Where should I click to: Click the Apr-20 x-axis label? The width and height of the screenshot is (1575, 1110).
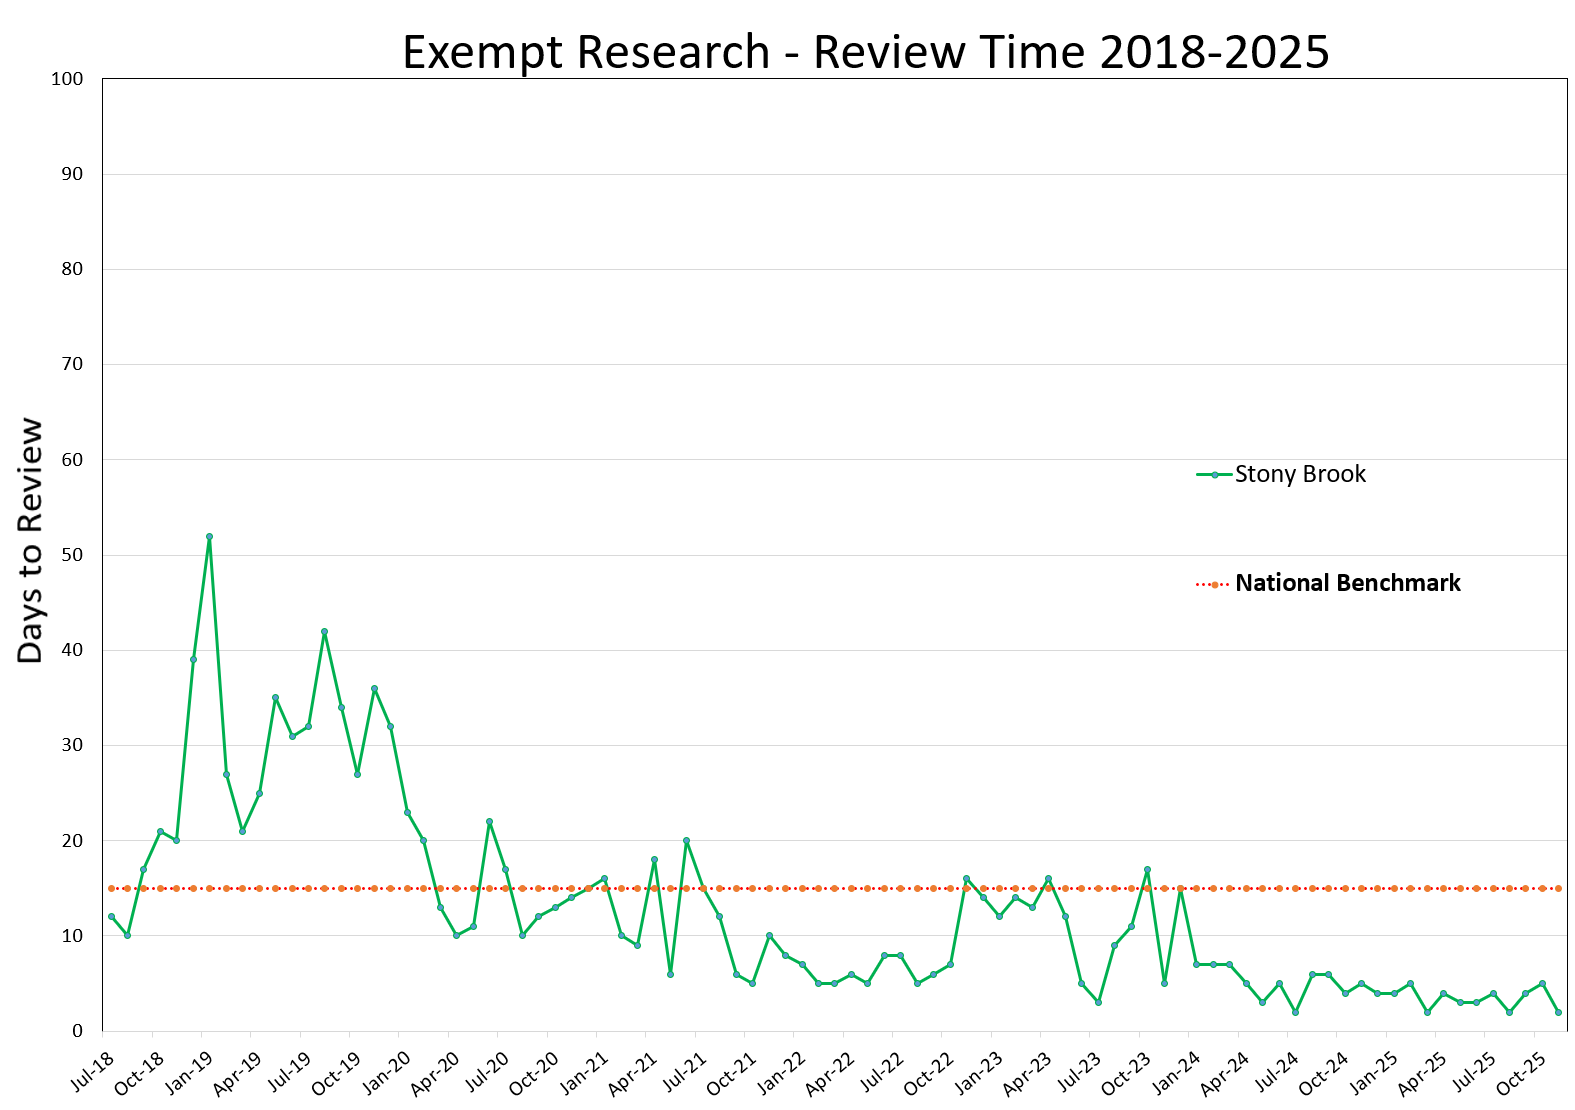[x=437, y=1072]
